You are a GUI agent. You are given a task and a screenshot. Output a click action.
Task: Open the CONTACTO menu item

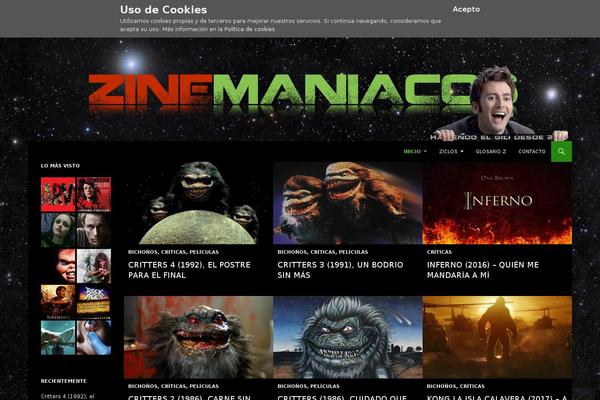click(x=532, y=152)
